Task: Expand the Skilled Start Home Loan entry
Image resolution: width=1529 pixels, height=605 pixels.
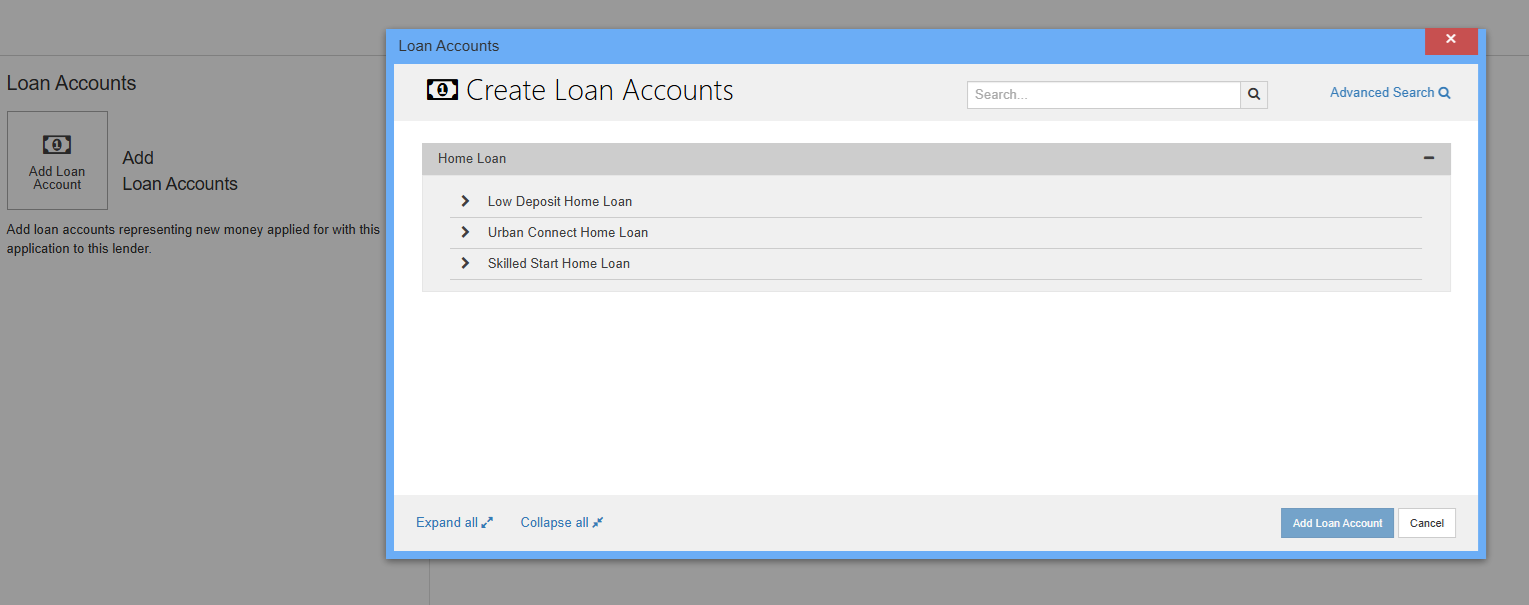Action: 463,263
